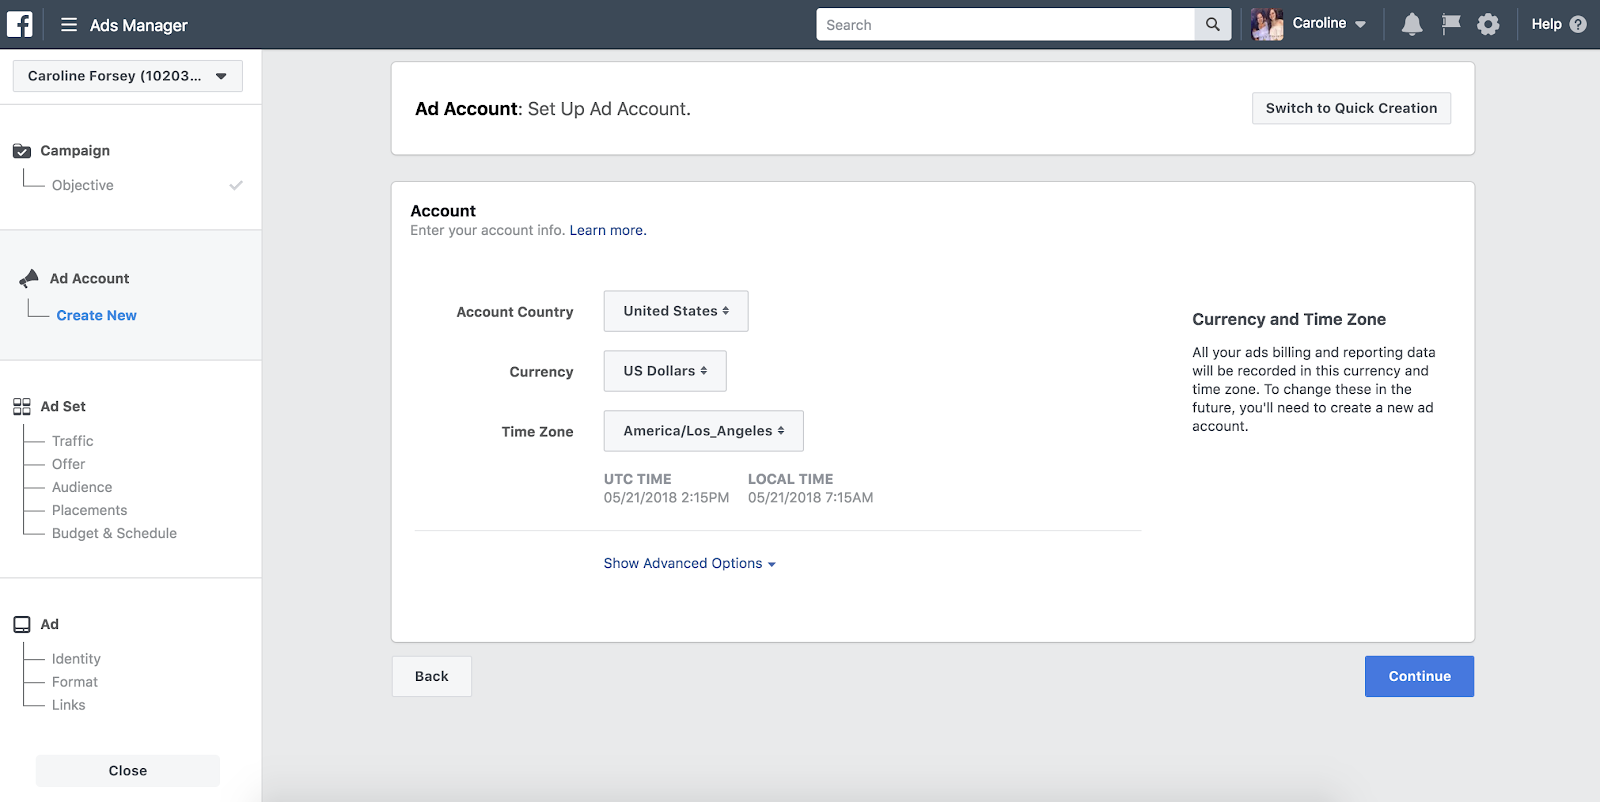Viewport: 1600px width, 802px height.
Task: Click the Objective checkmark icon
Action: [x=236, y=185]
